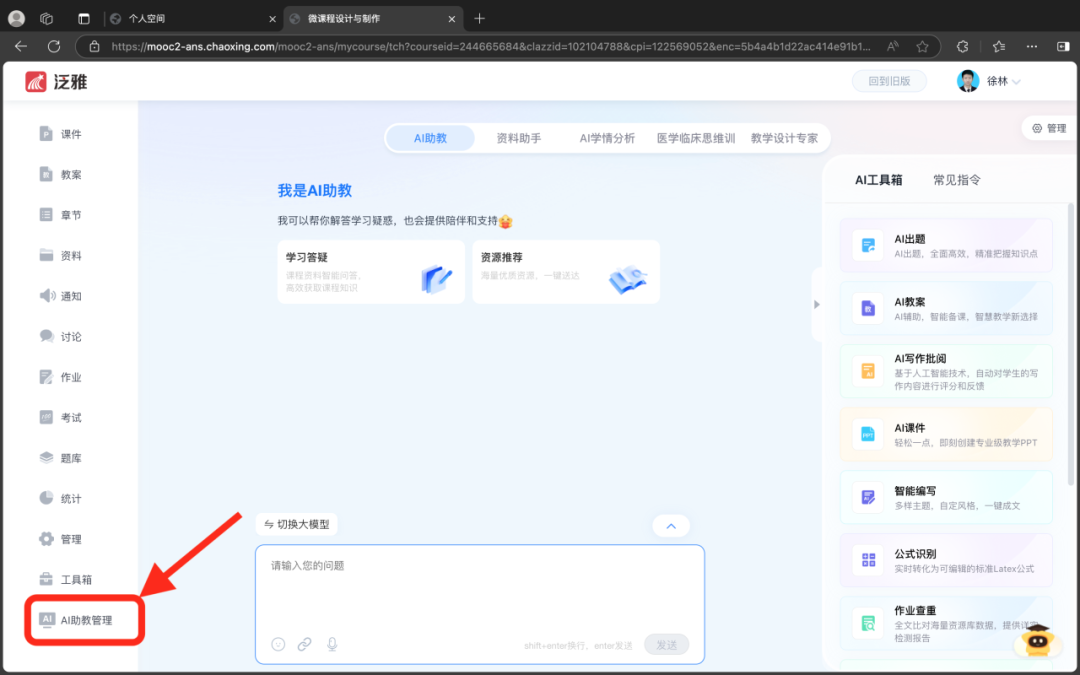Select the 学习答疑 card
Viewport: 1080px width, 675px height.
[371, 272]
